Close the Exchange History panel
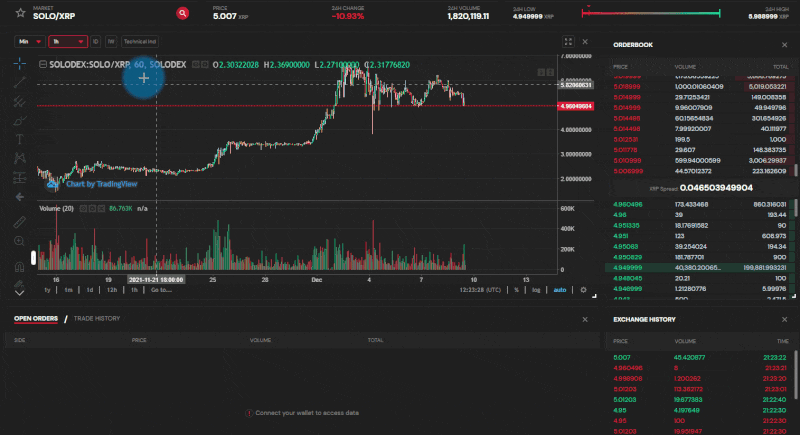The width and height of the screenshot is (800, 435). [784, 319]
